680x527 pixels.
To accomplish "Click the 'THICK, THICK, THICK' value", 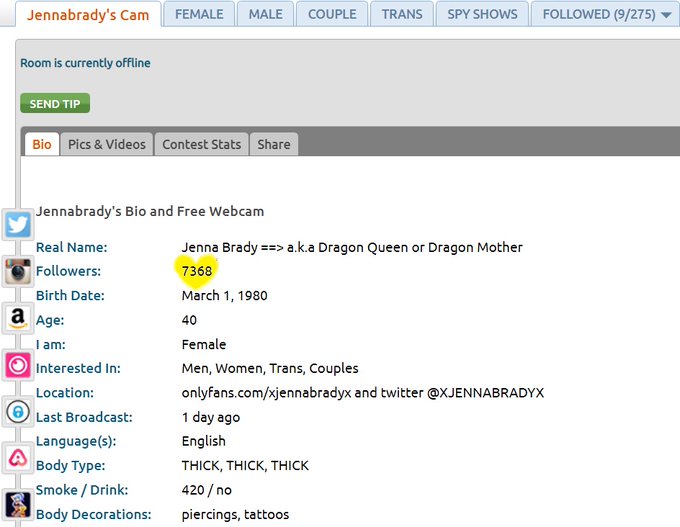I will [245, 465].
